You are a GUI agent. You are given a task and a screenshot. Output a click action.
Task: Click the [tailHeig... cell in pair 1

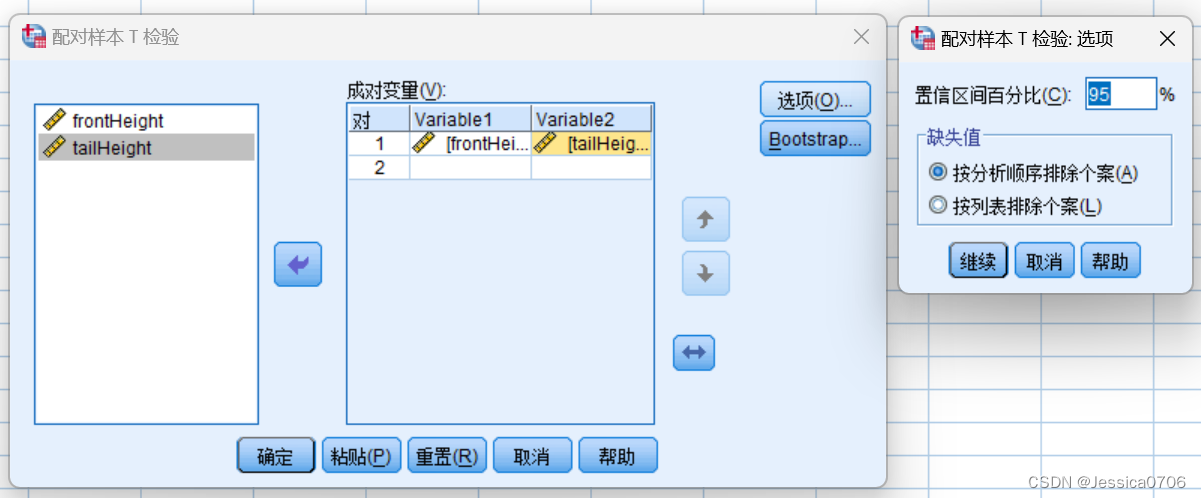click(x=591, y=143)
